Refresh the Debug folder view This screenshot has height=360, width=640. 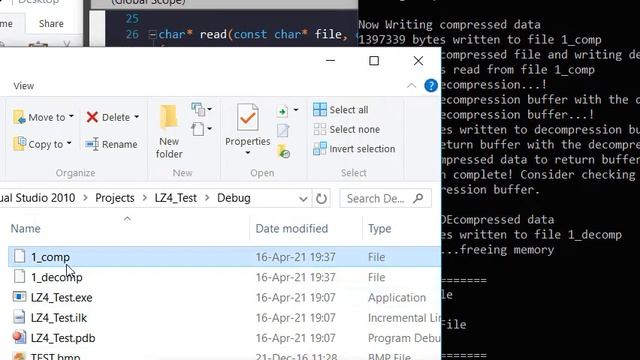click(x=321, y=199)
